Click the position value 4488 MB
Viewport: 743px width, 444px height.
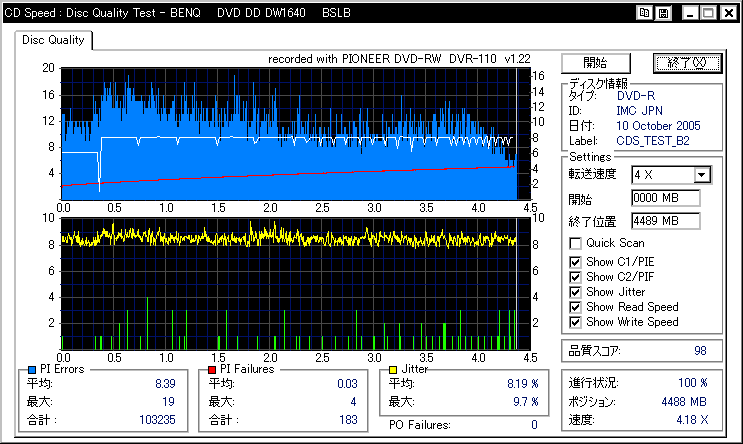[x=684, y=402]
